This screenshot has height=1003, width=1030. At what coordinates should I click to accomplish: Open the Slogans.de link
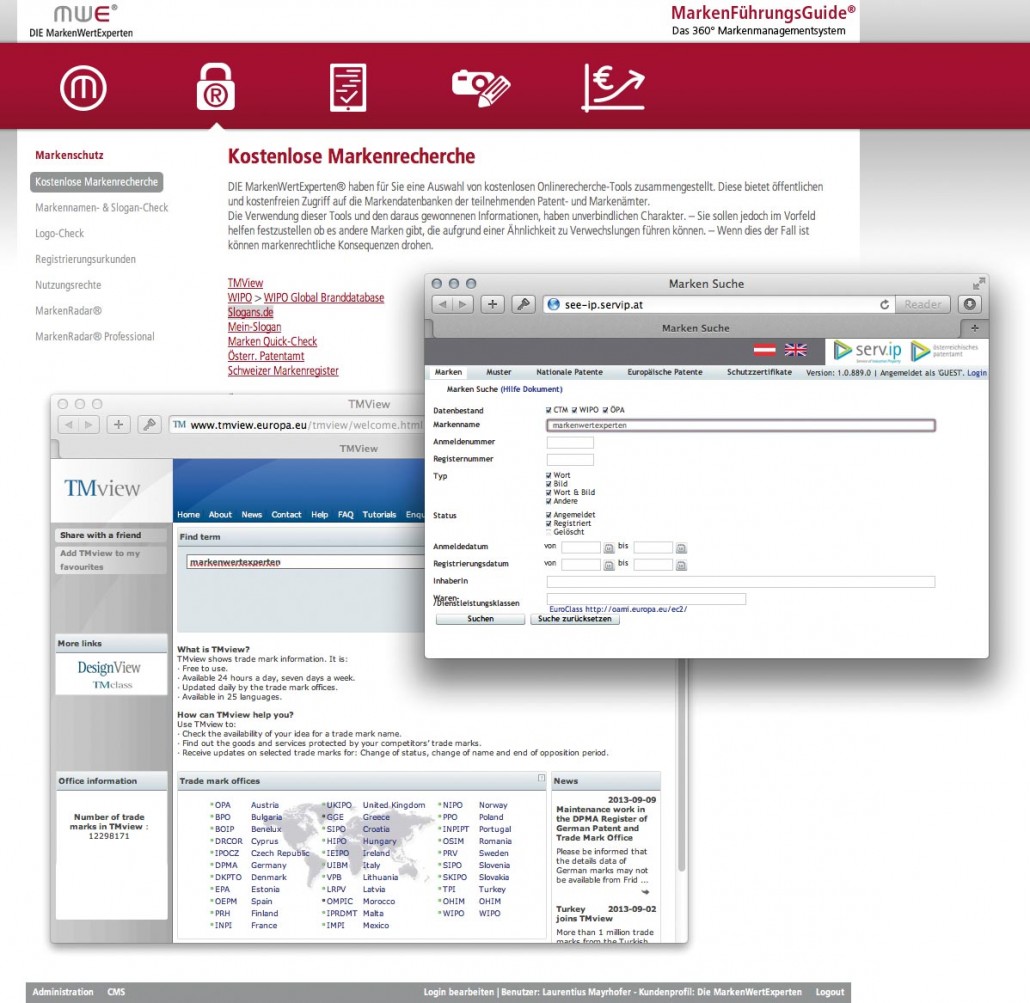250,312
